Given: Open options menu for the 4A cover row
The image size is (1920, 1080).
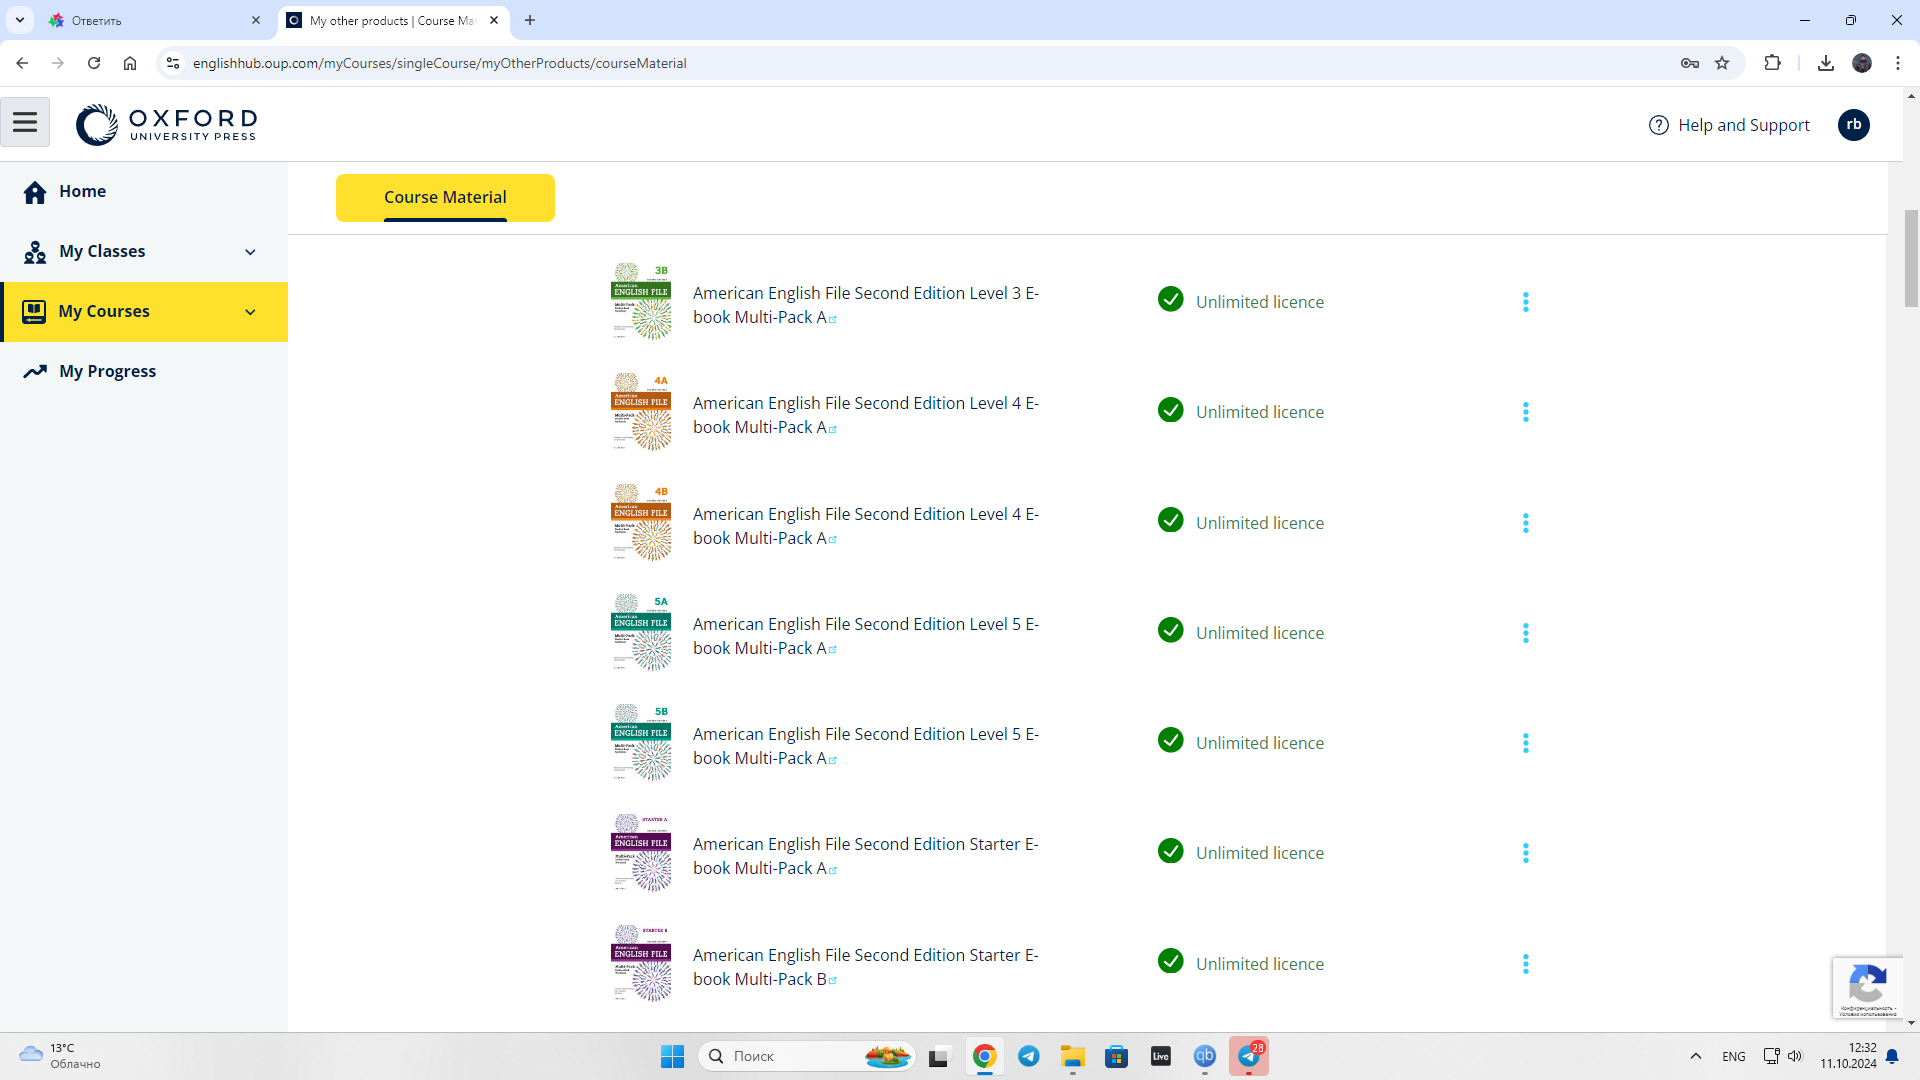Looking at the screenshot, I should [1525, 412].
